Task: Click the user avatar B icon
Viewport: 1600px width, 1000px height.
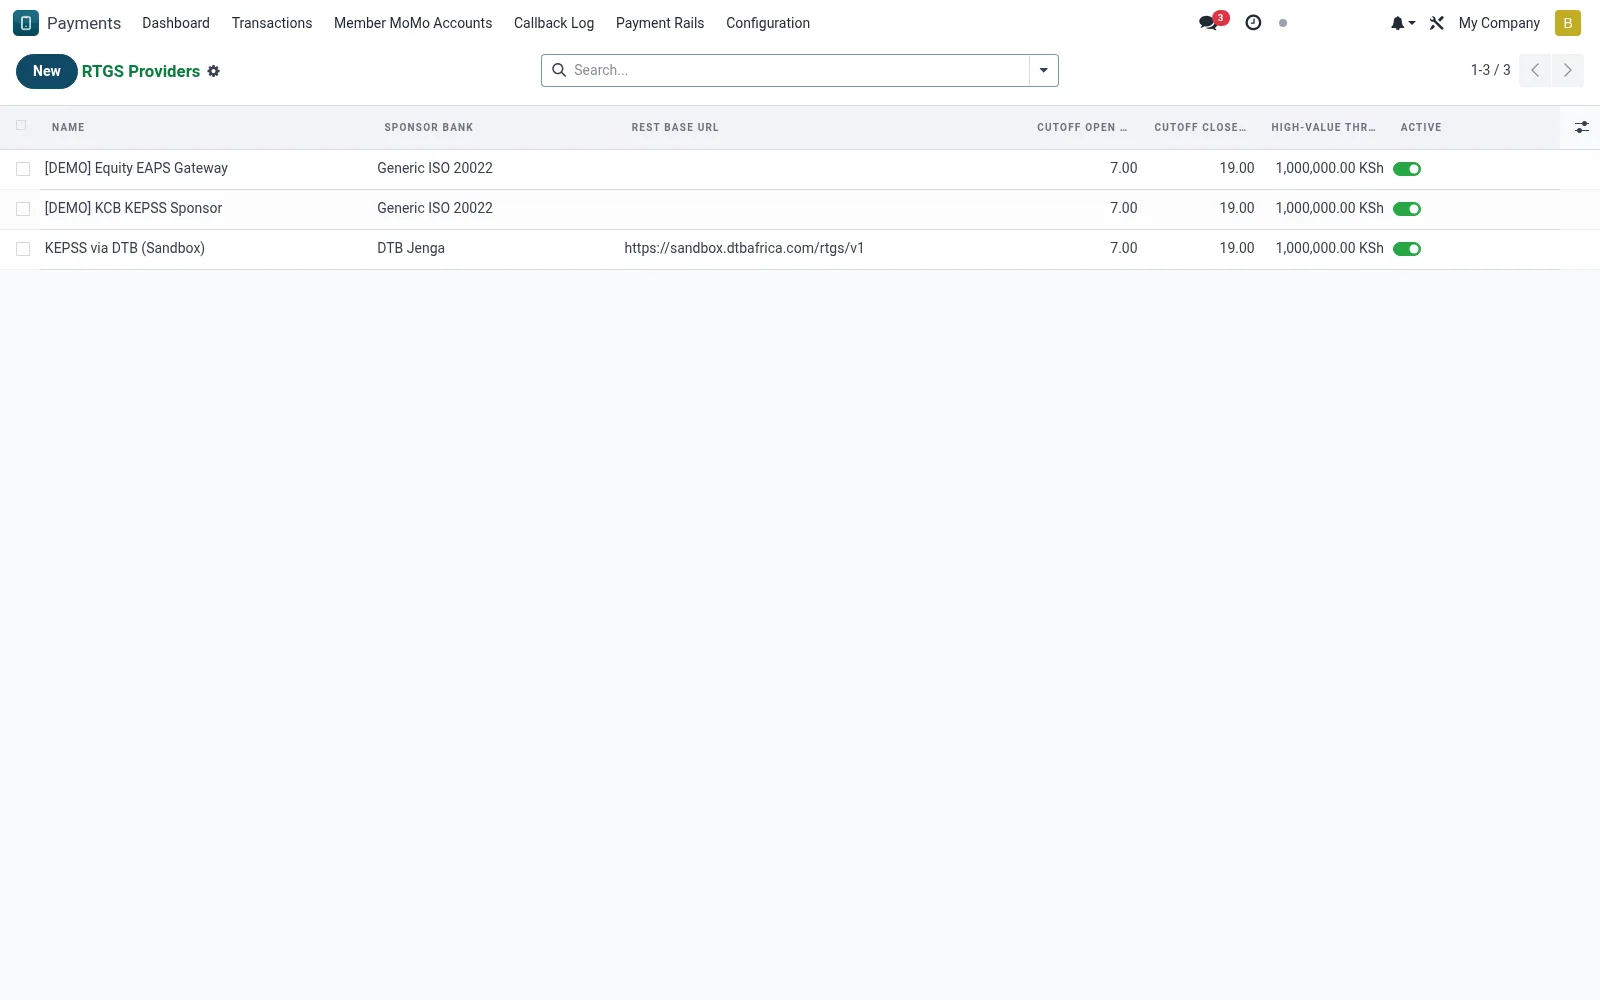Action: click(x=1568, y=23)
